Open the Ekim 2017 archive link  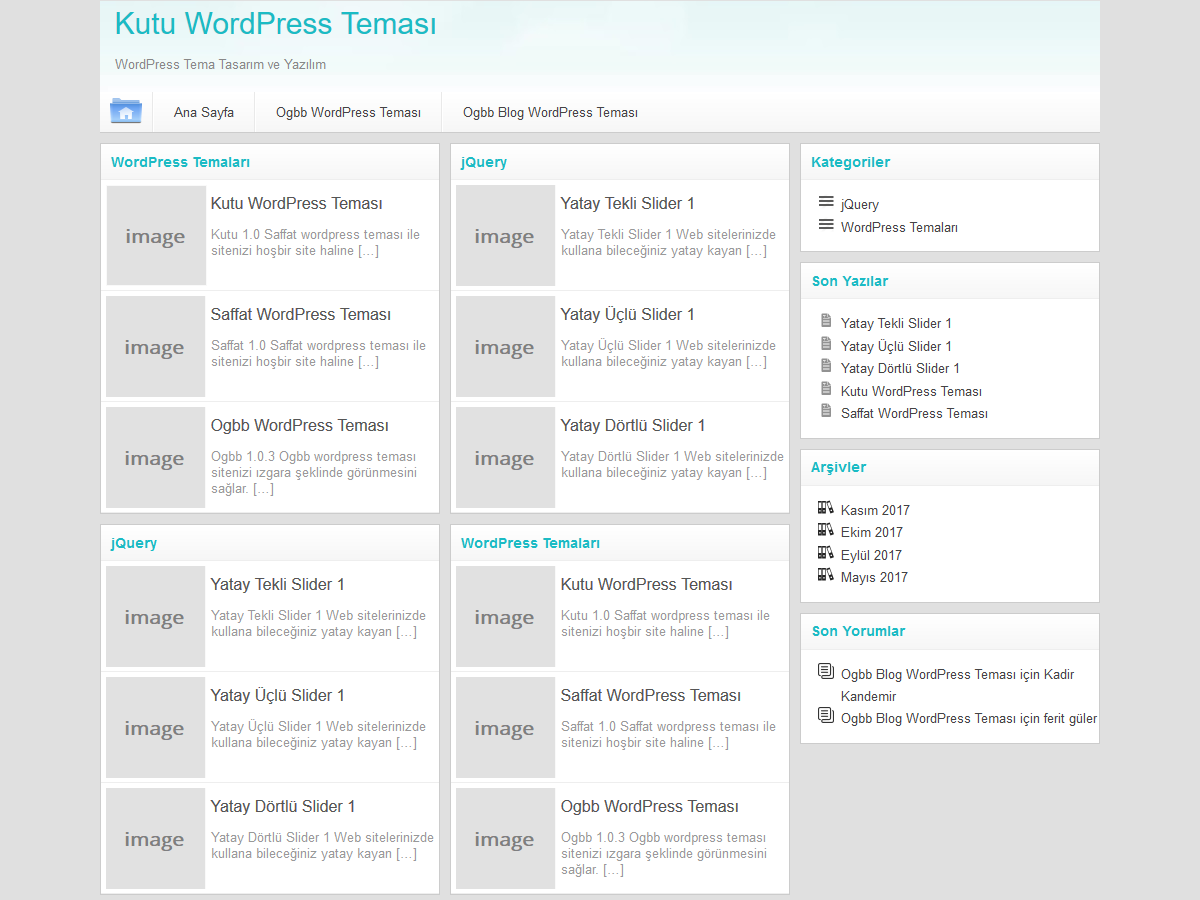coord(871,533)
